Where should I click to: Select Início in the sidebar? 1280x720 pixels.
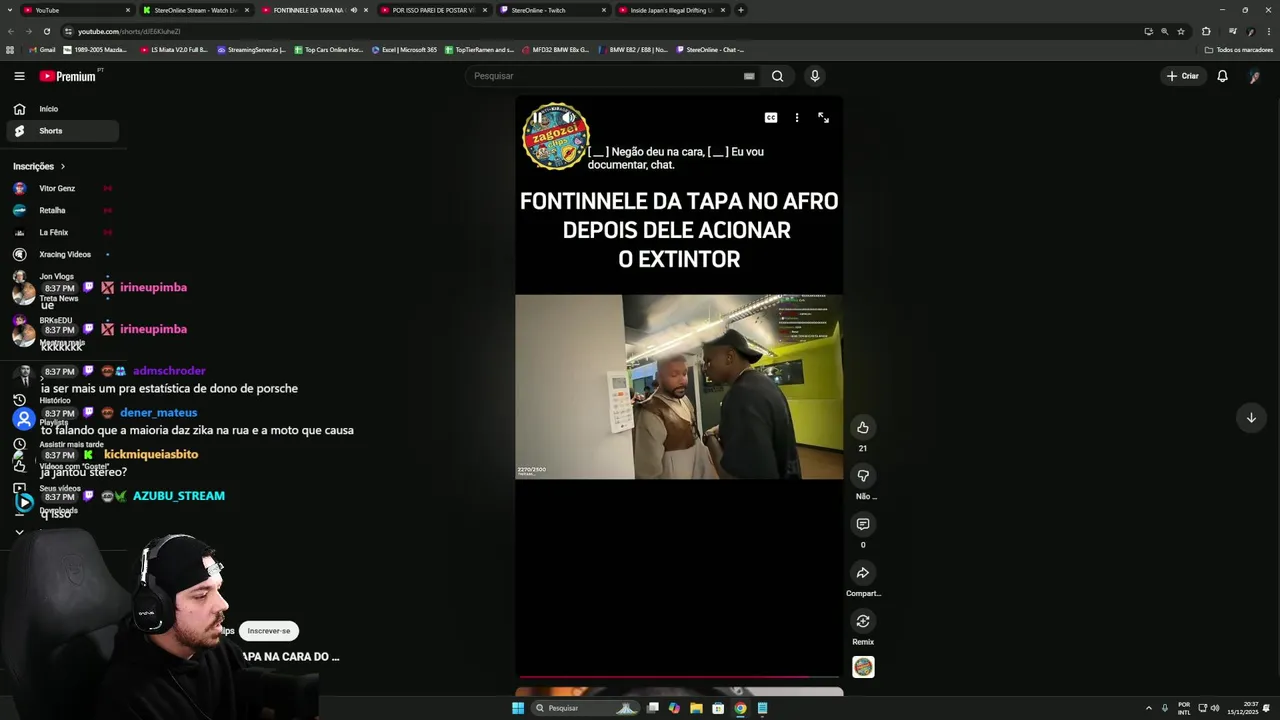tap(63, 109)
